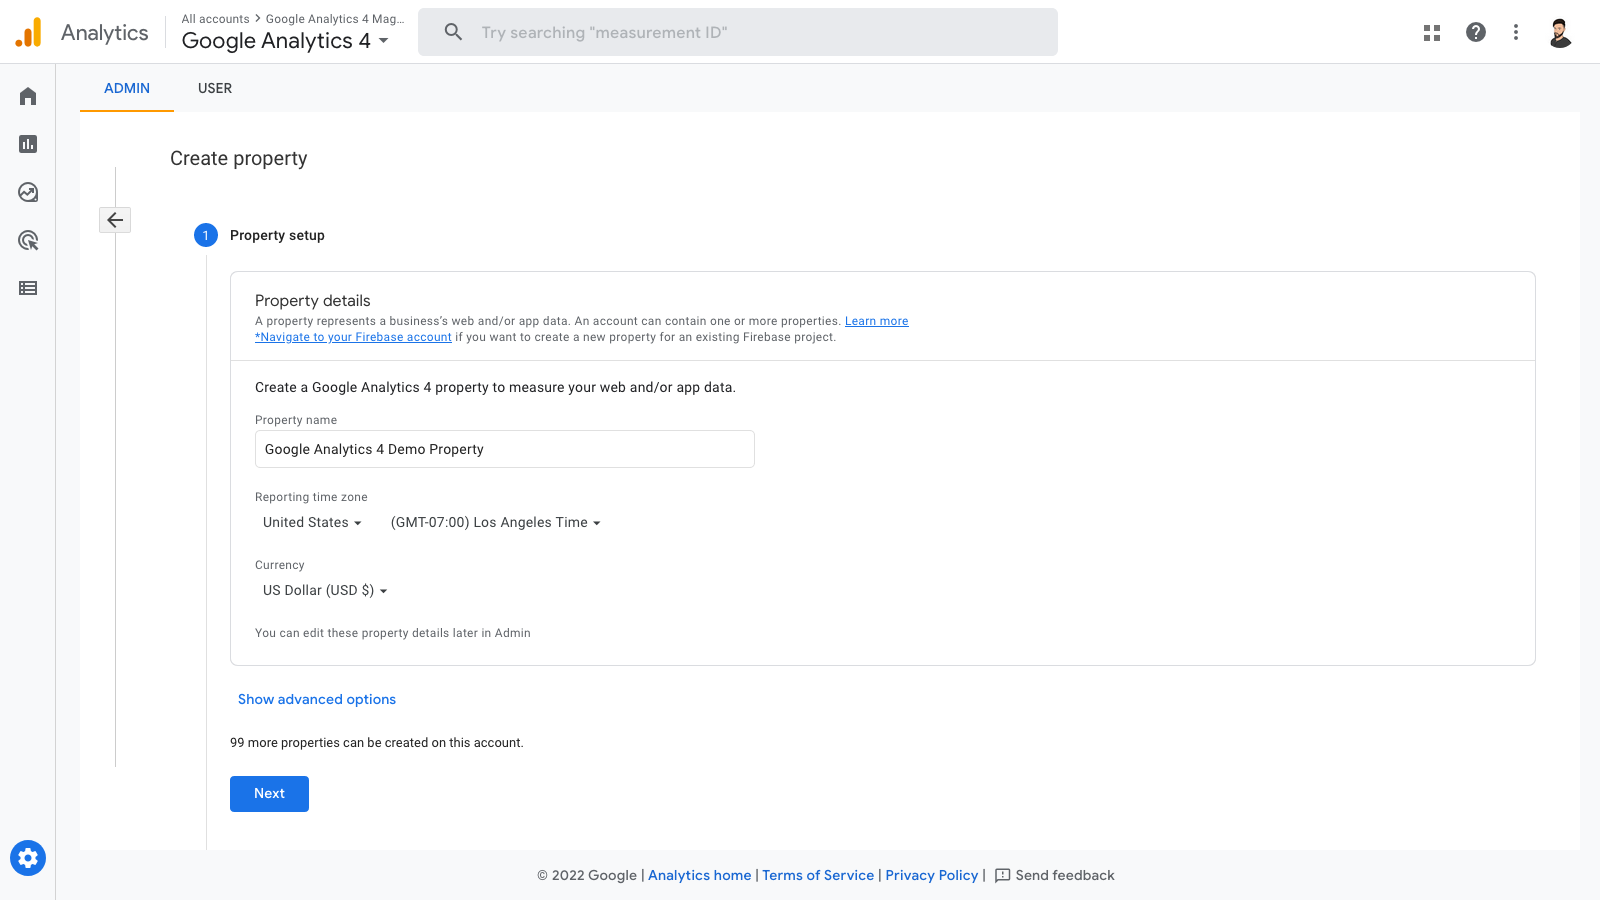Open the Home icon in the sidebar
Screen dimensions: 1600x900
[28, 96]
